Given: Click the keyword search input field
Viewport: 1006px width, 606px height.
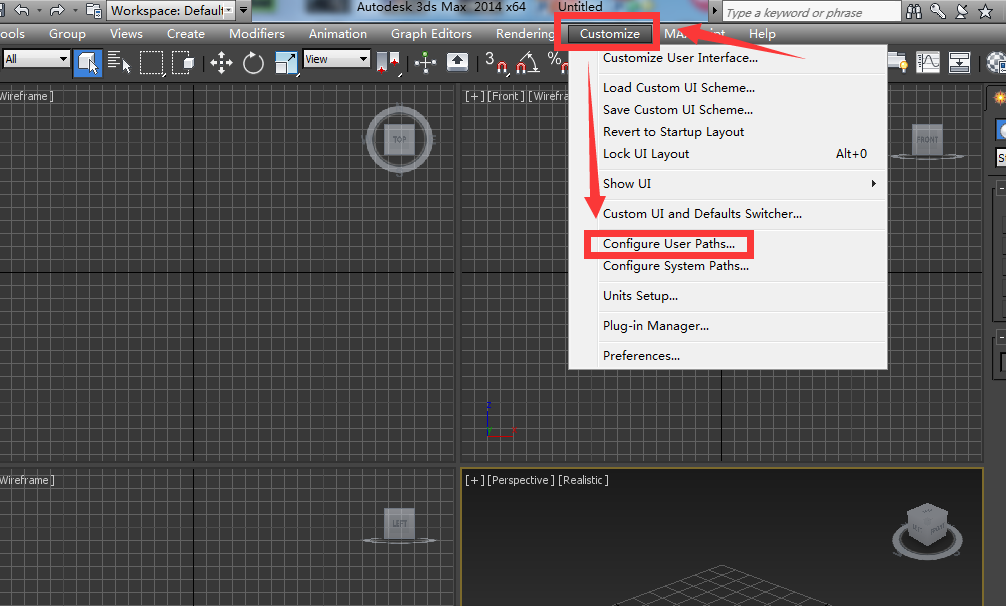Looking at the screenshot, I should coord(812,12).
